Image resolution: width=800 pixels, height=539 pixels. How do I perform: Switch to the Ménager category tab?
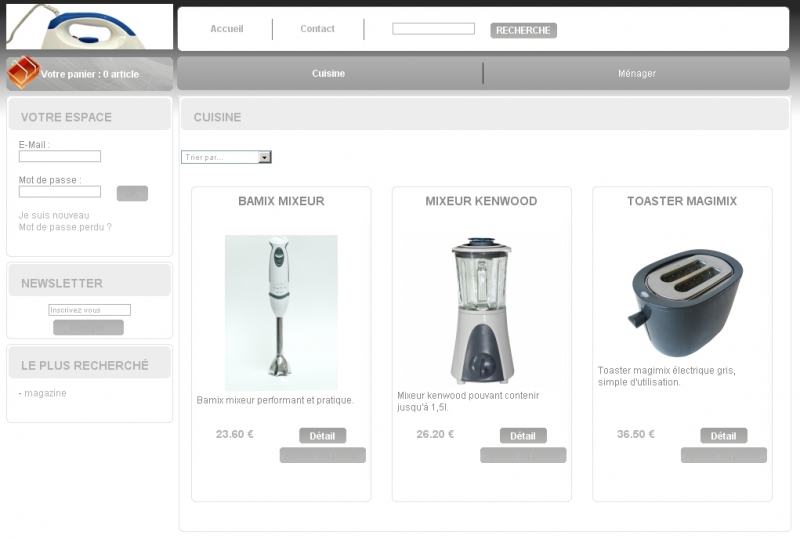tap(637, 74)
